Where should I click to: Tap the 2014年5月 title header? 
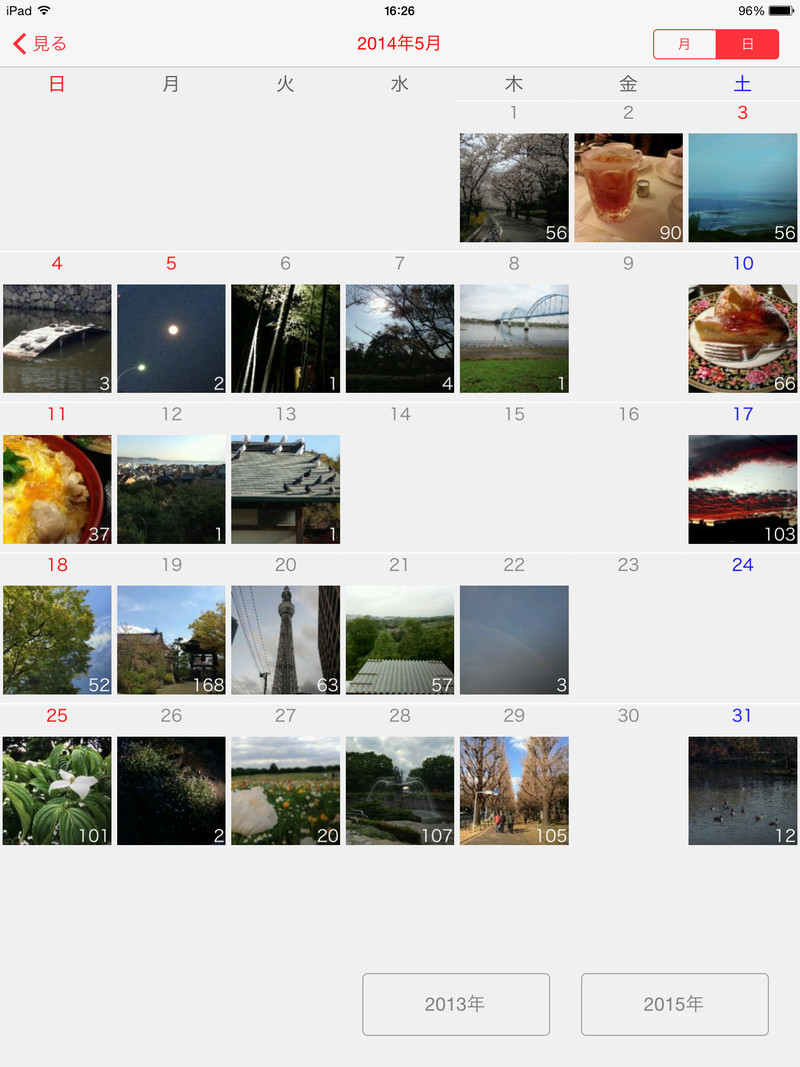(399, 44)
